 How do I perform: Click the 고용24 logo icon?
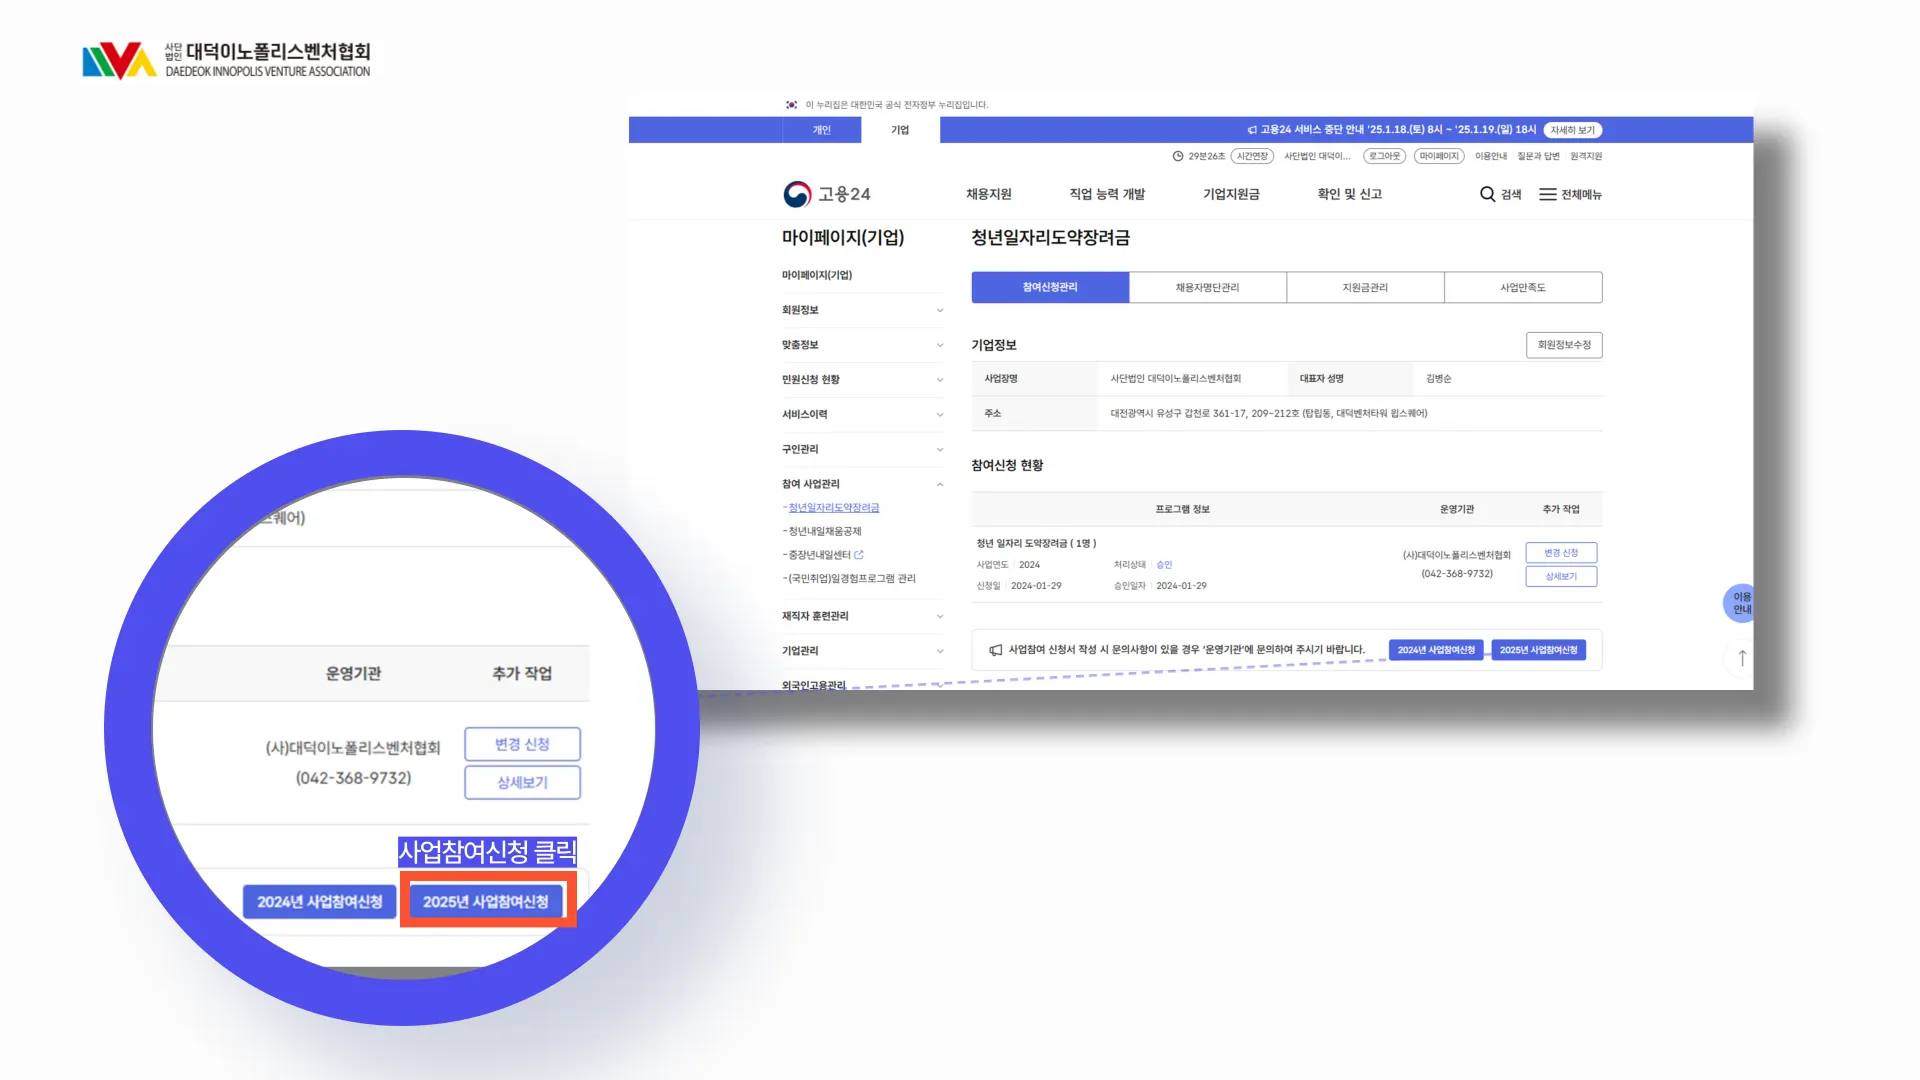tap(797, 194)
